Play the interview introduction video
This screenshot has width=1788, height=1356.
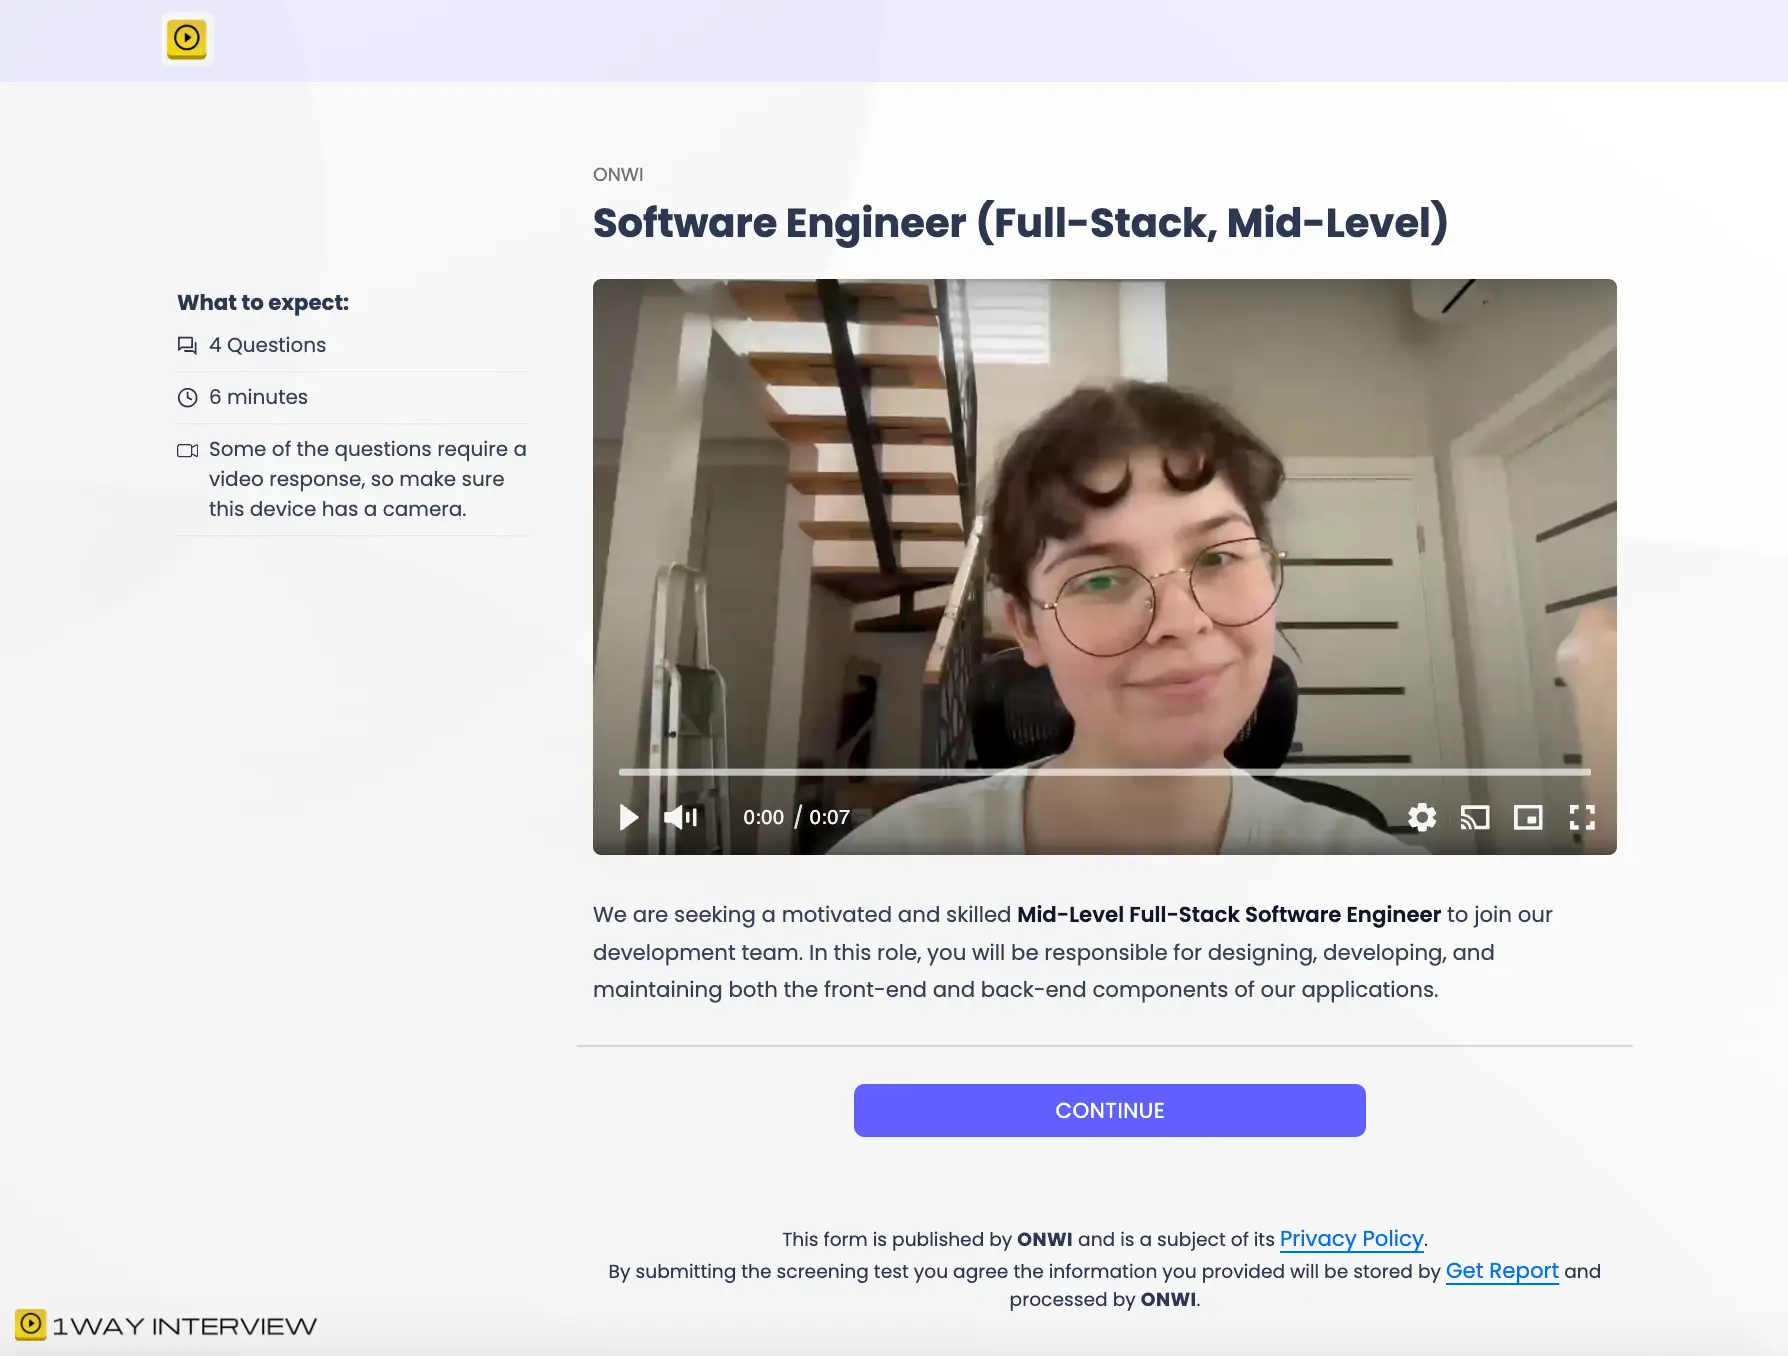pyautogui.click(x=628, y=817)
